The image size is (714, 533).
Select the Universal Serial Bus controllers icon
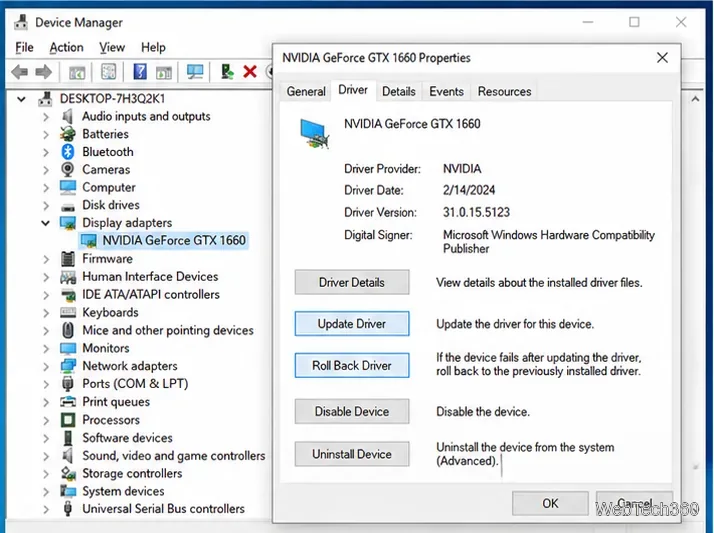coord(68,508)
